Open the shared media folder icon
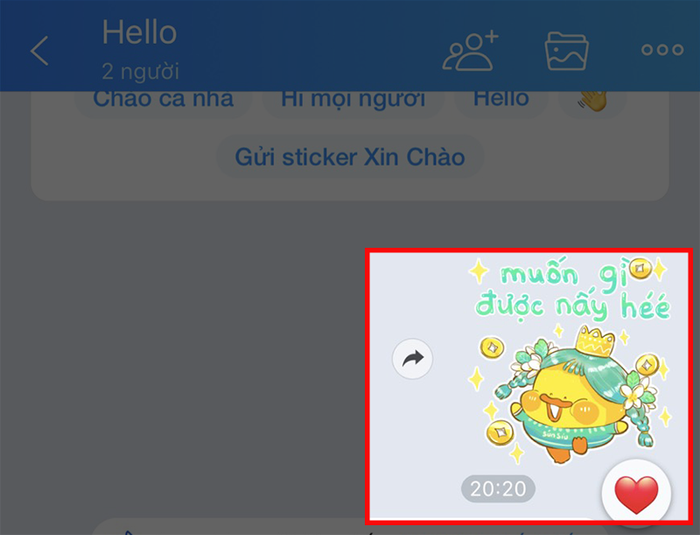The height and width of the screenshot is (535, 700). tap(567, 51)
